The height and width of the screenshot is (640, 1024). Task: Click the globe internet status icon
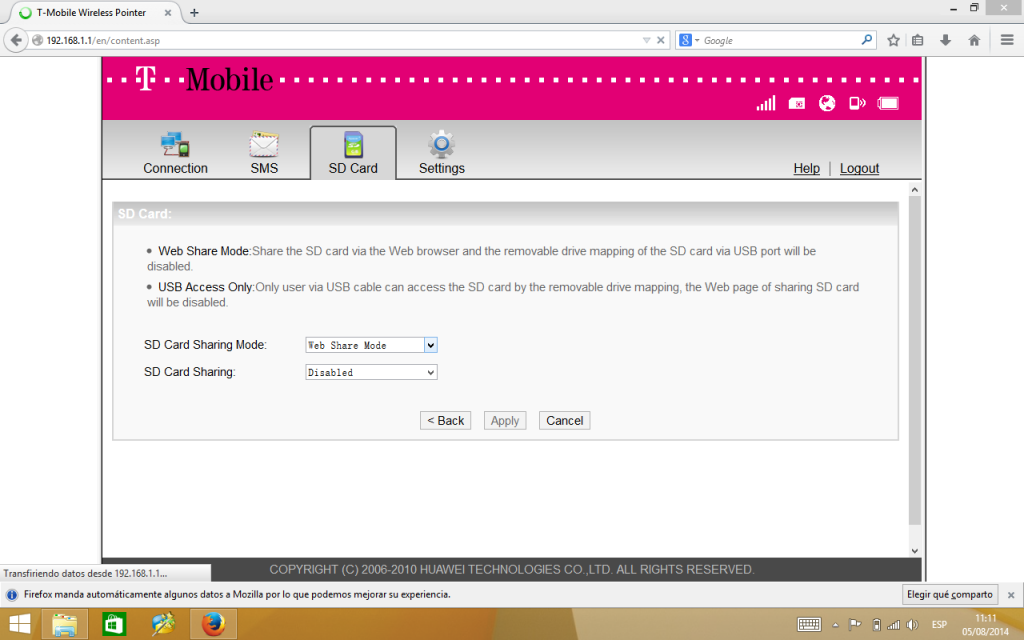click(x=827, y=103)
